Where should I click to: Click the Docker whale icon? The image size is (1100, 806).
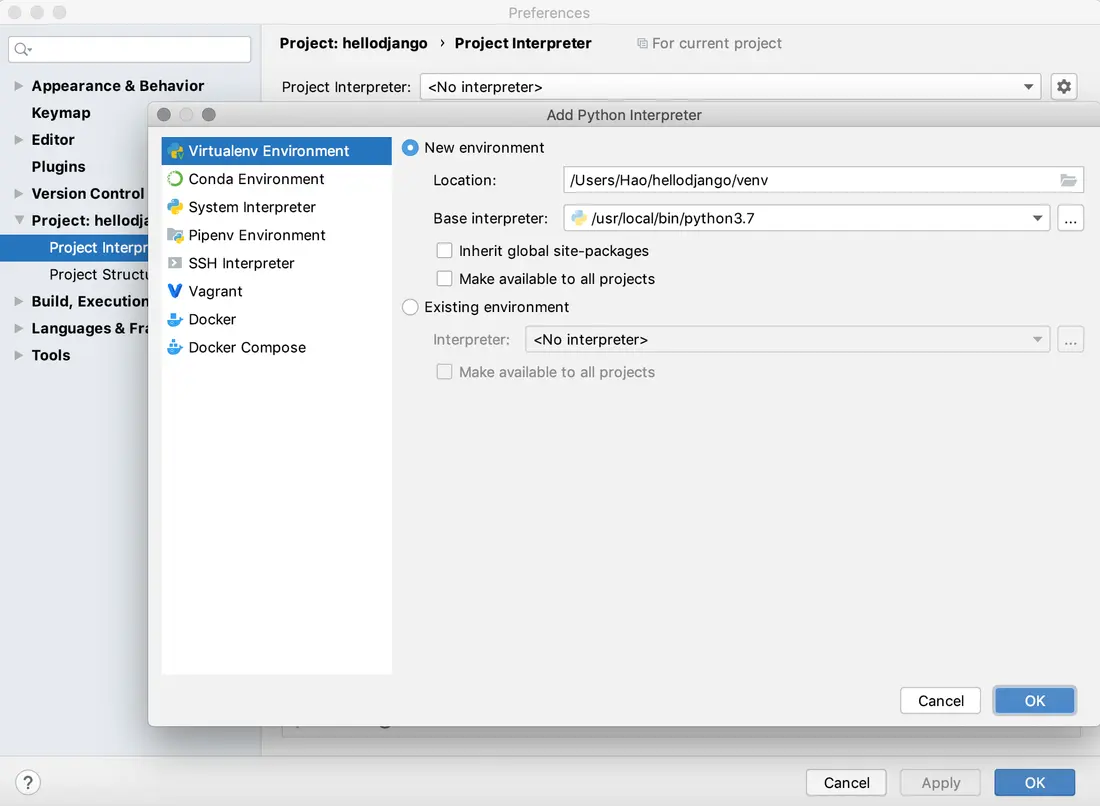point(175,319)
